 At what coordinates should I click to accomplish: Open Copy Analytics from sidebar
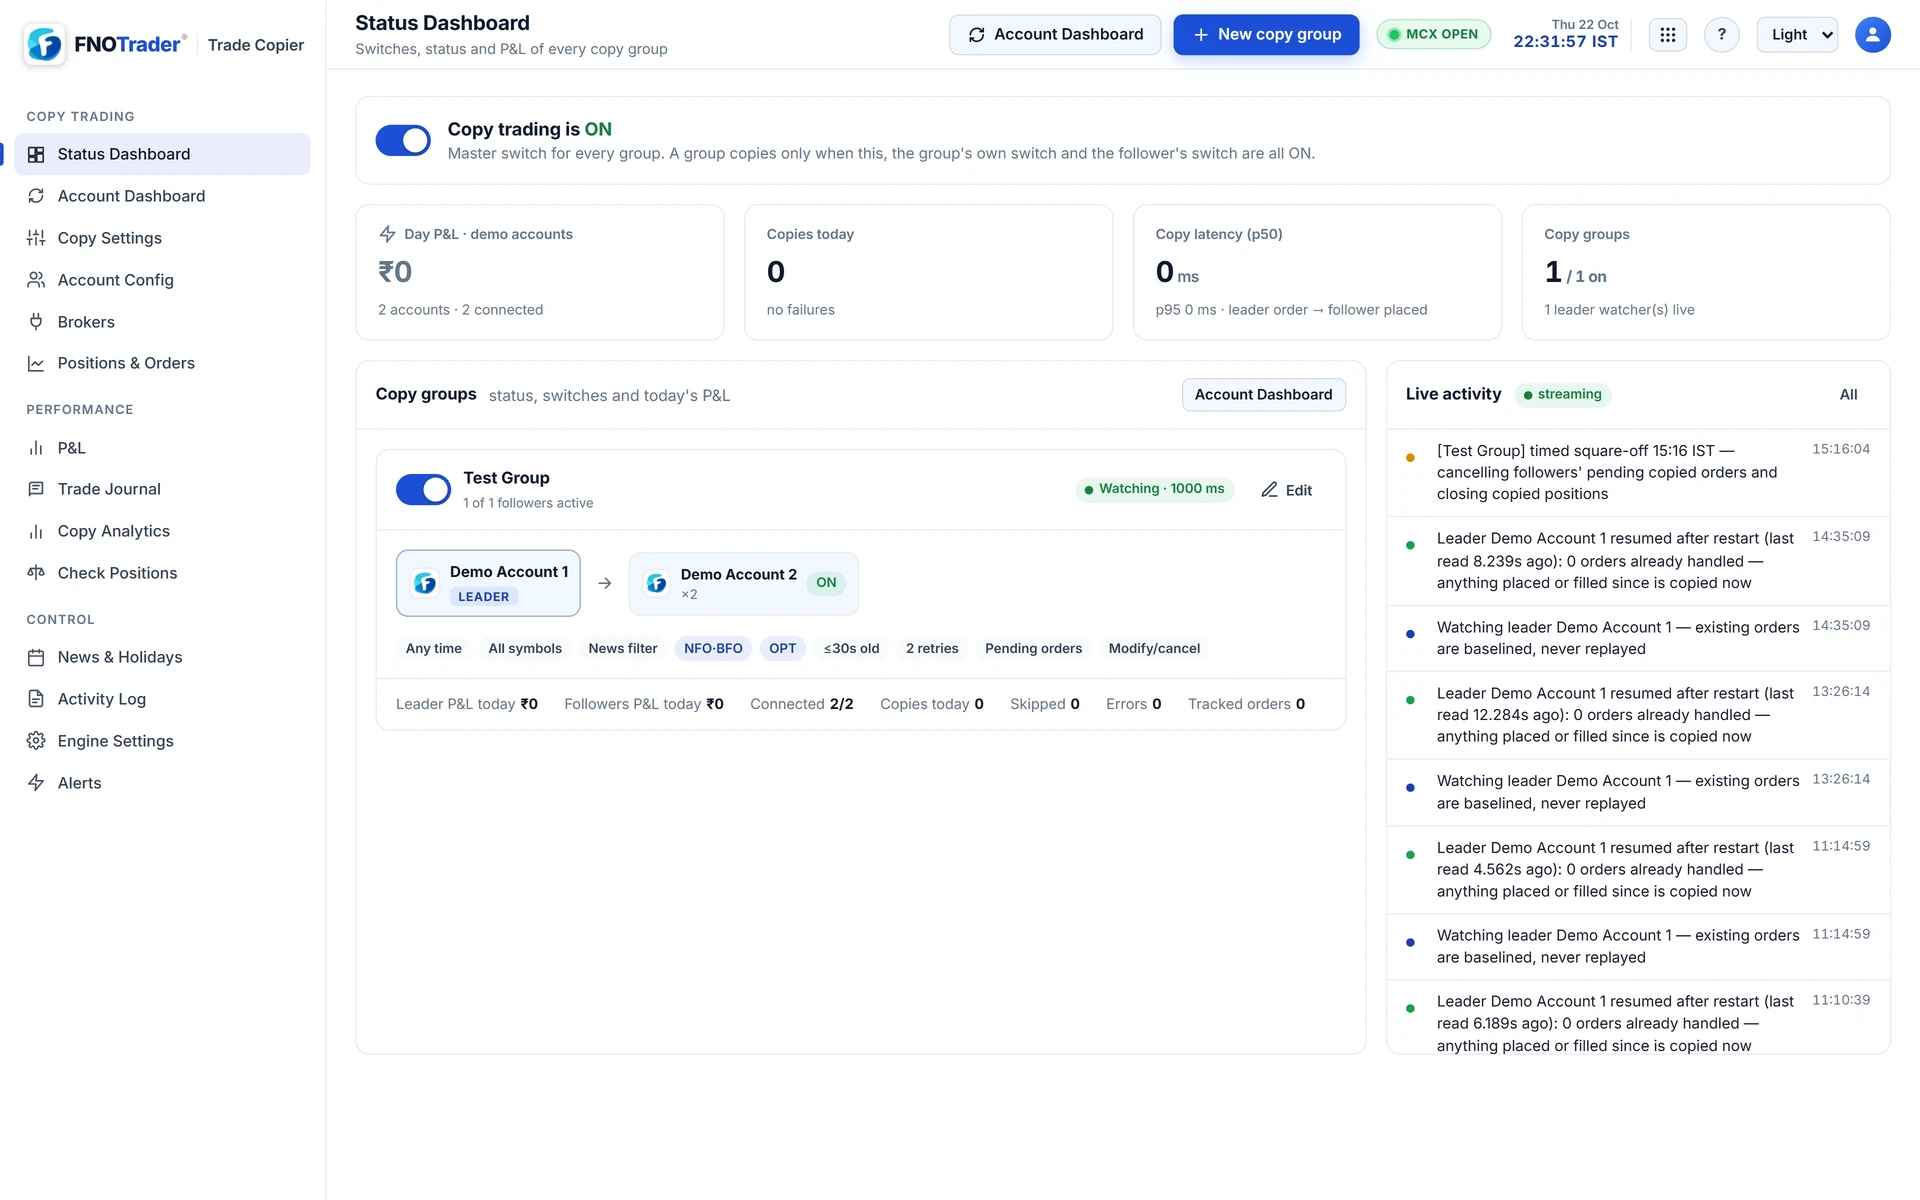point(162,531)
